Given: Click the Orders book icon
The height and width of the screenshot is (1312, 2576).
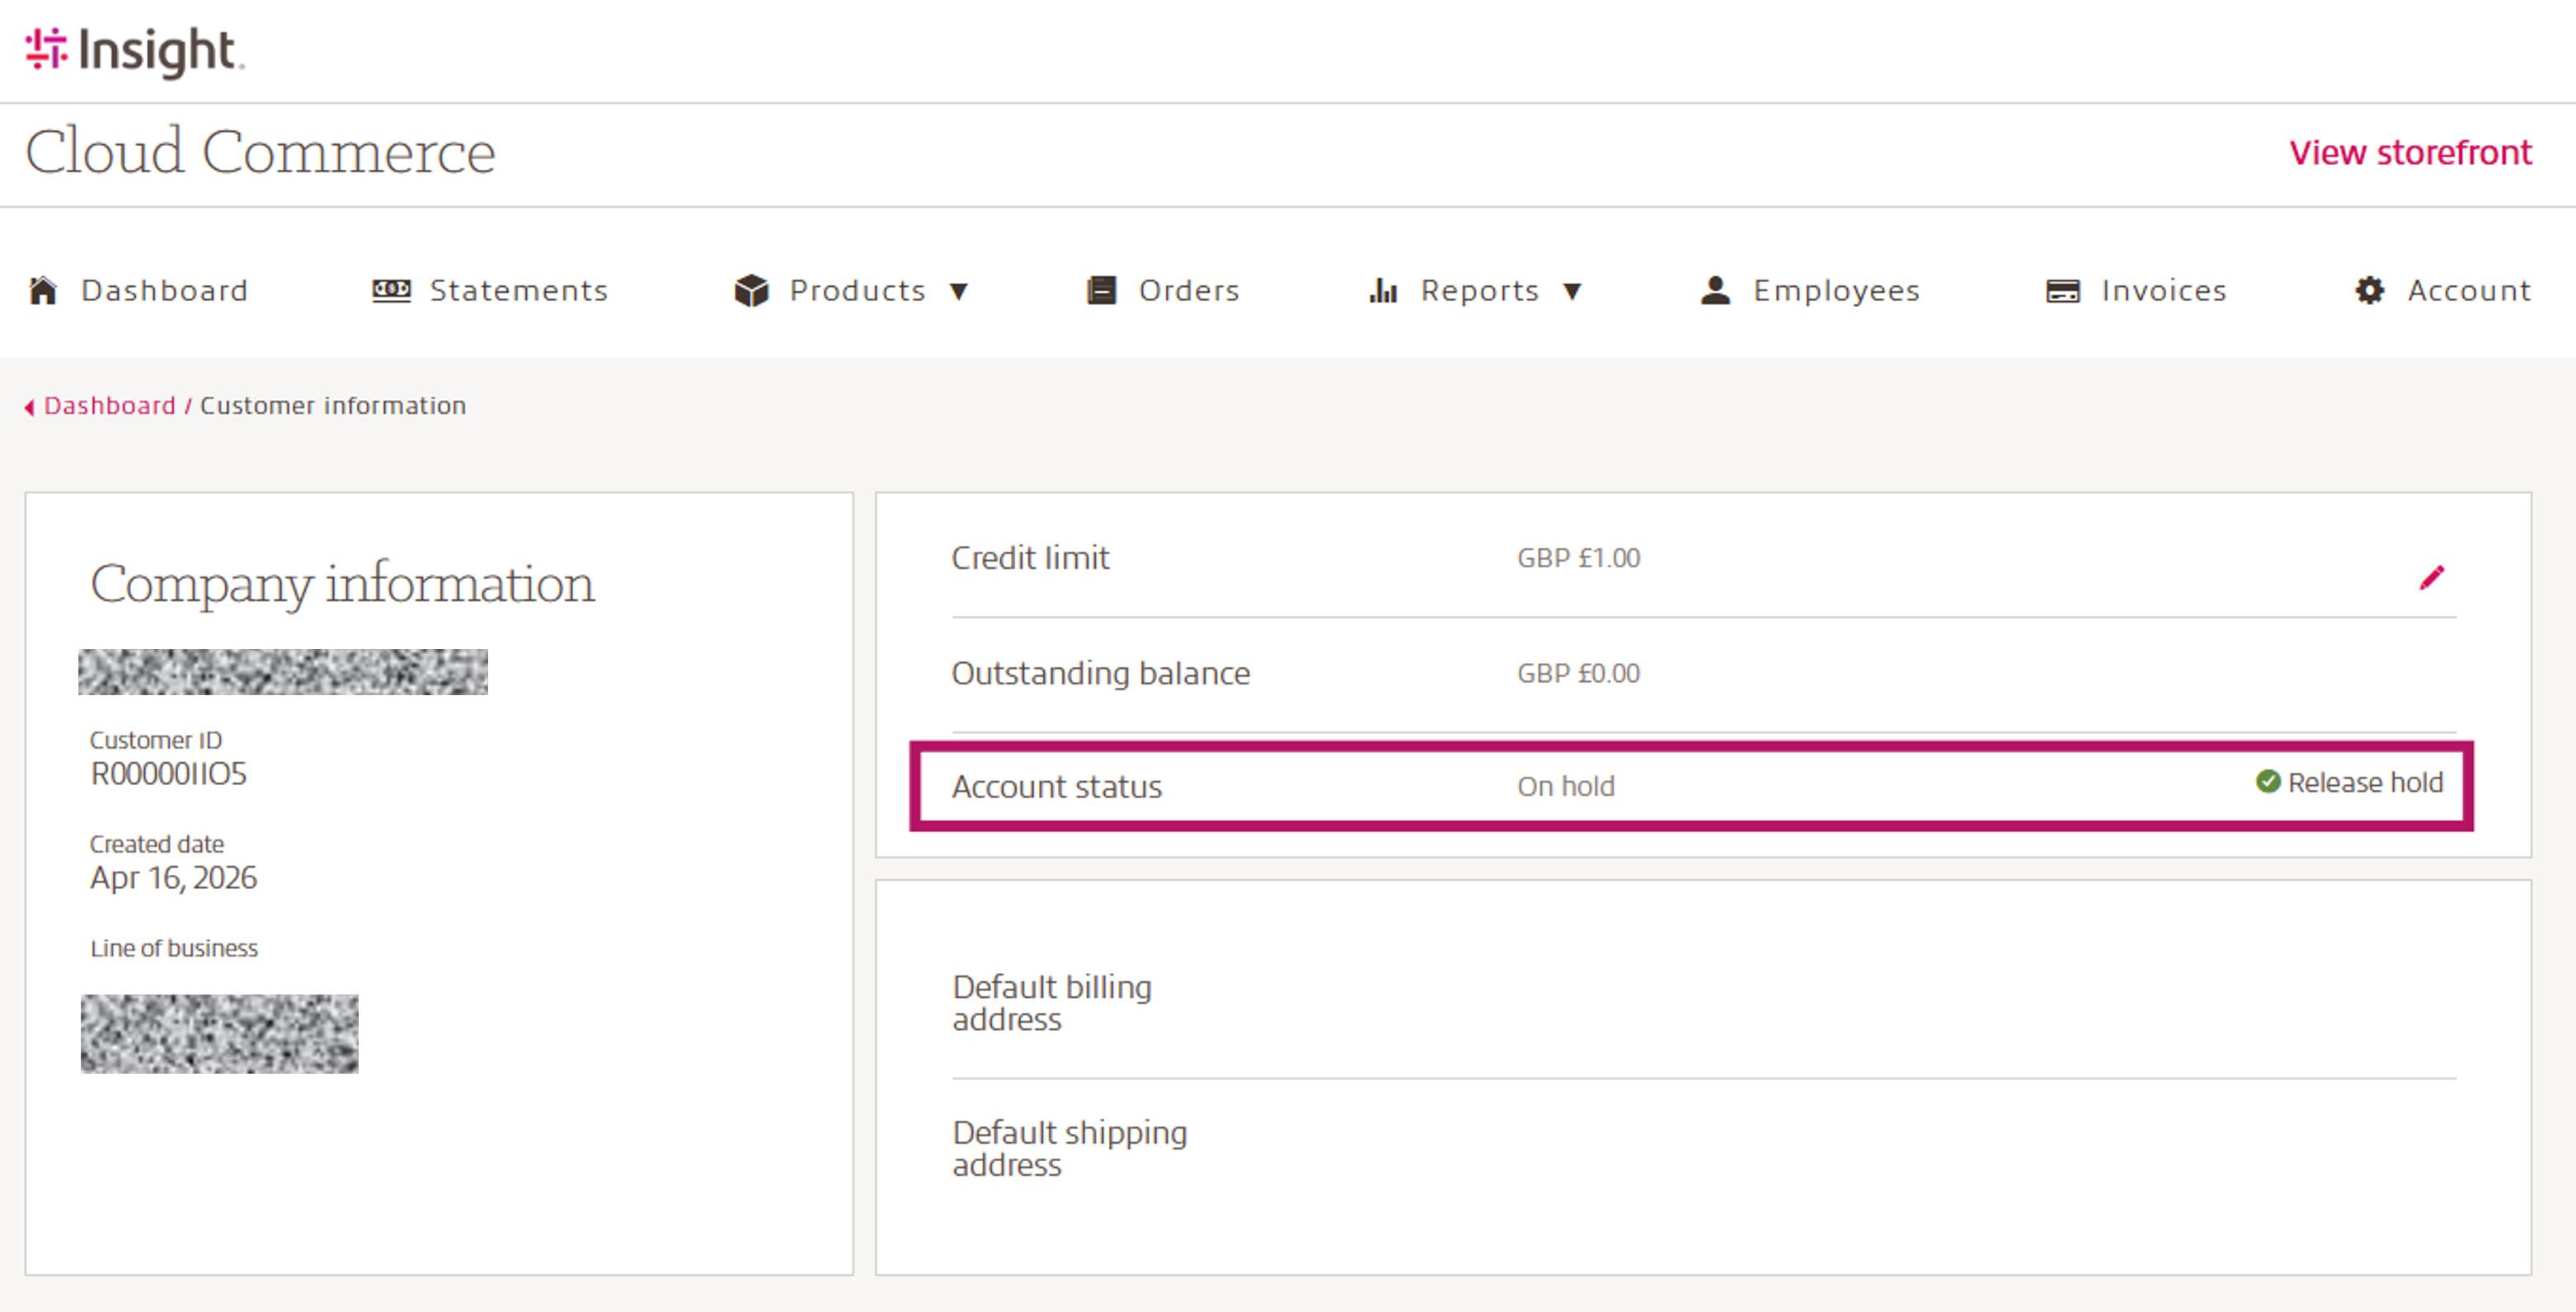Looking at the screenshot, I should point(1101,290).
